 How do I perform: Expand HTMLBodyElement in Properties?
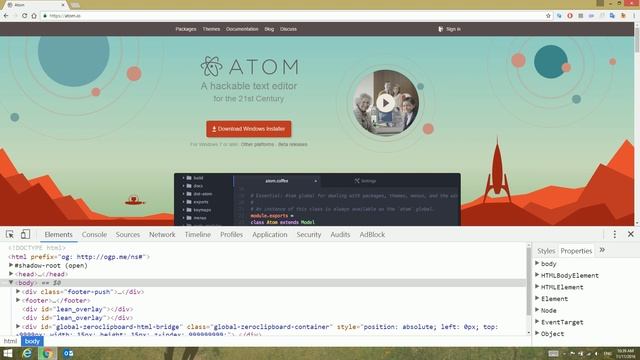click(537, 275)
